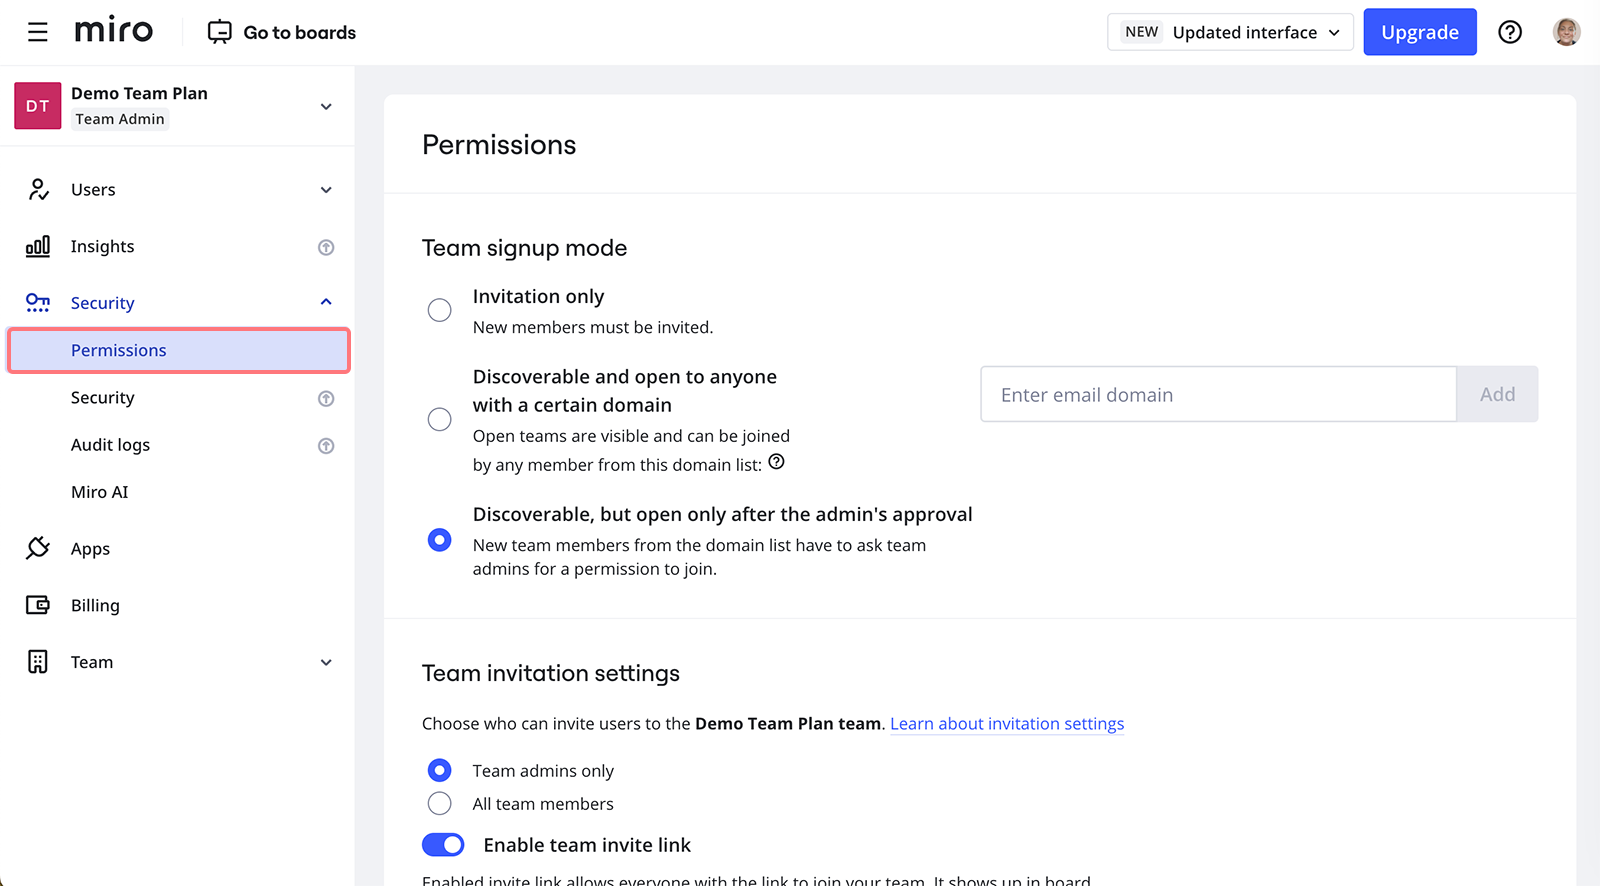Click the user profile avatar
Image resolution: width=1600 pixels, height=886 pixels.
pos(1565,32)
